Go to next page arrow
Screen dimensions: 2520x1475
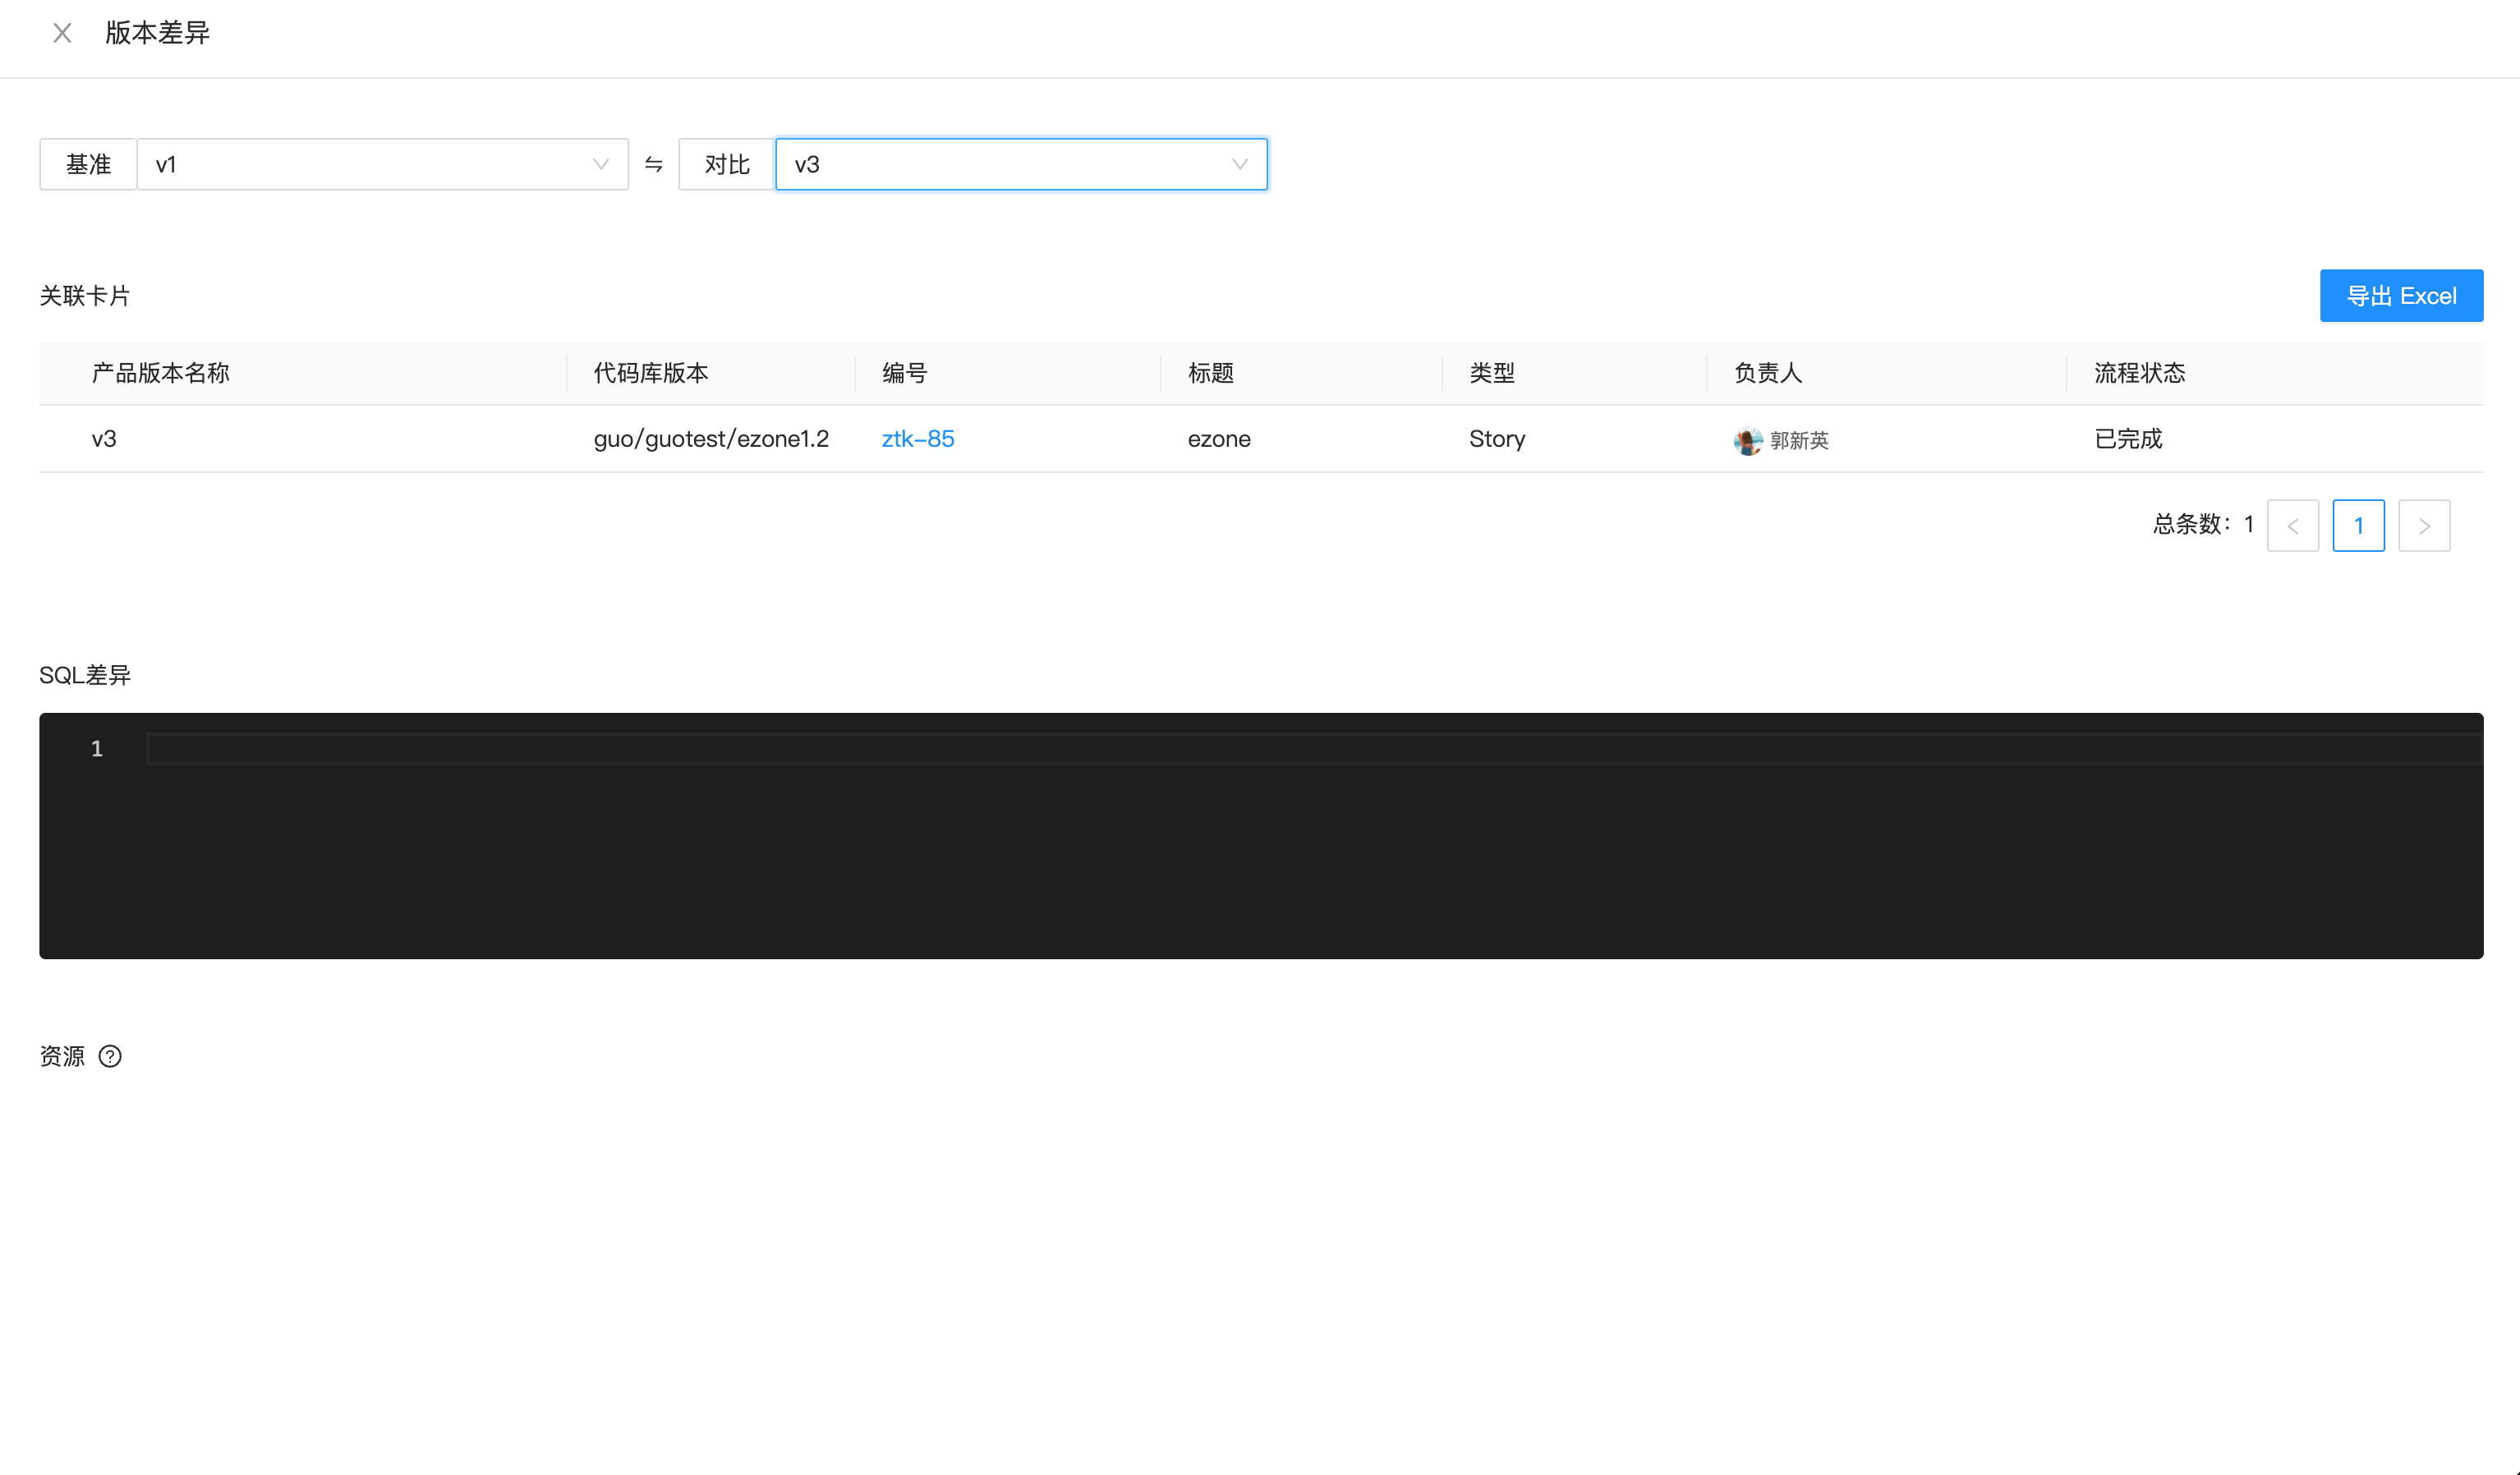tap(2423, 525)
